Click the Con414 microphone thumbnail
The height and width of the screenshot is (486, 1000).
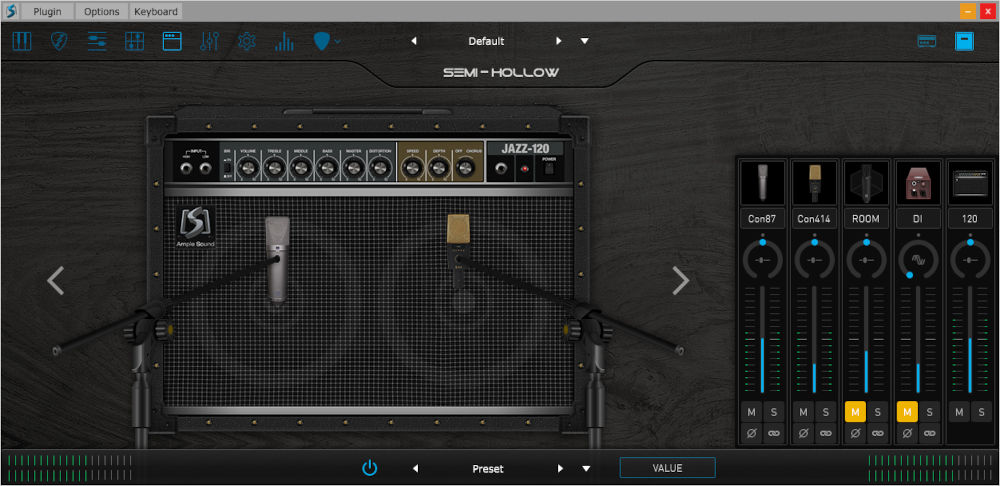pos(814,183)
